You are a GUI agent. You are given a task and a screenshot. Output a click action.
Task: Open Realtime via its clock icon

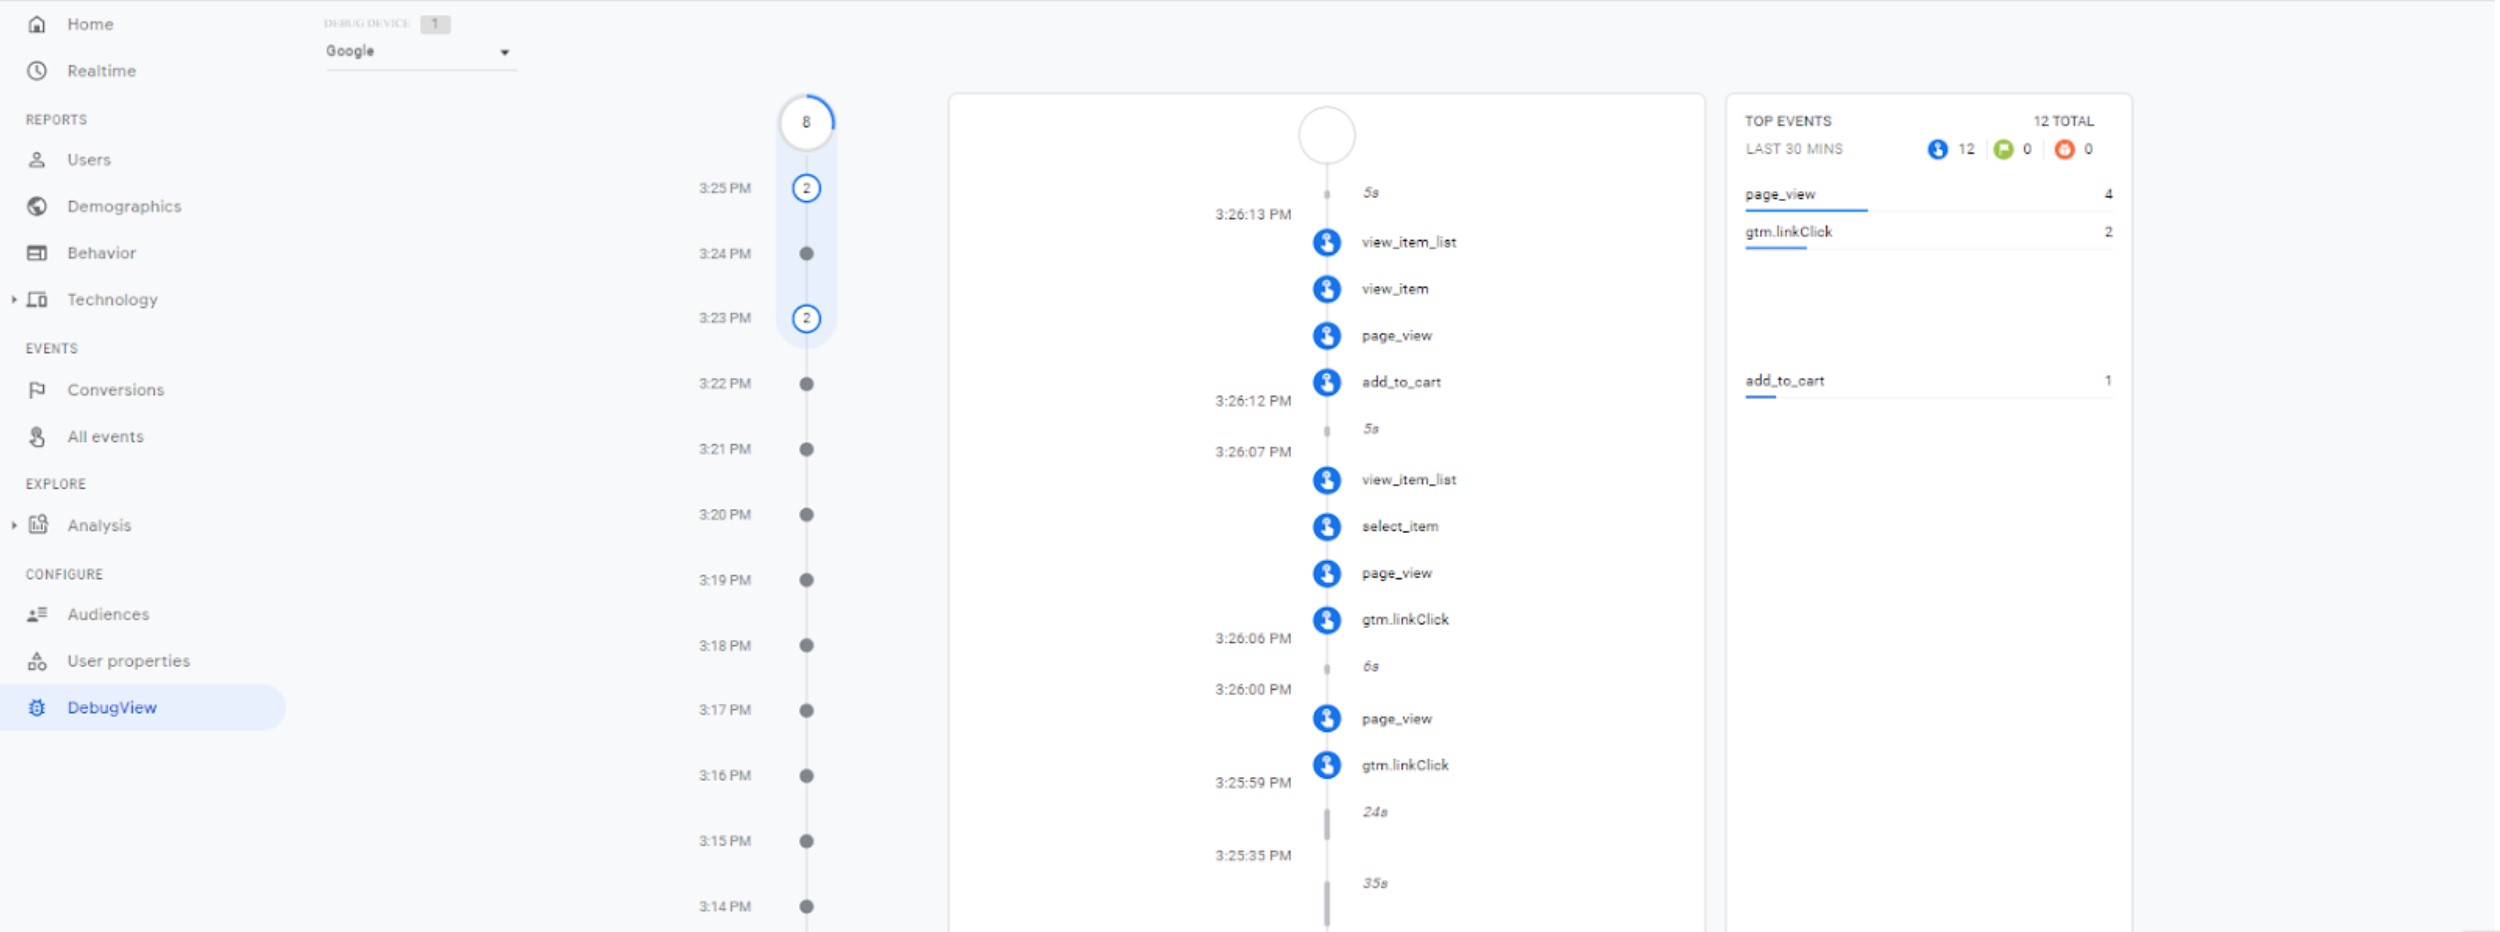[x=37, y=71]
